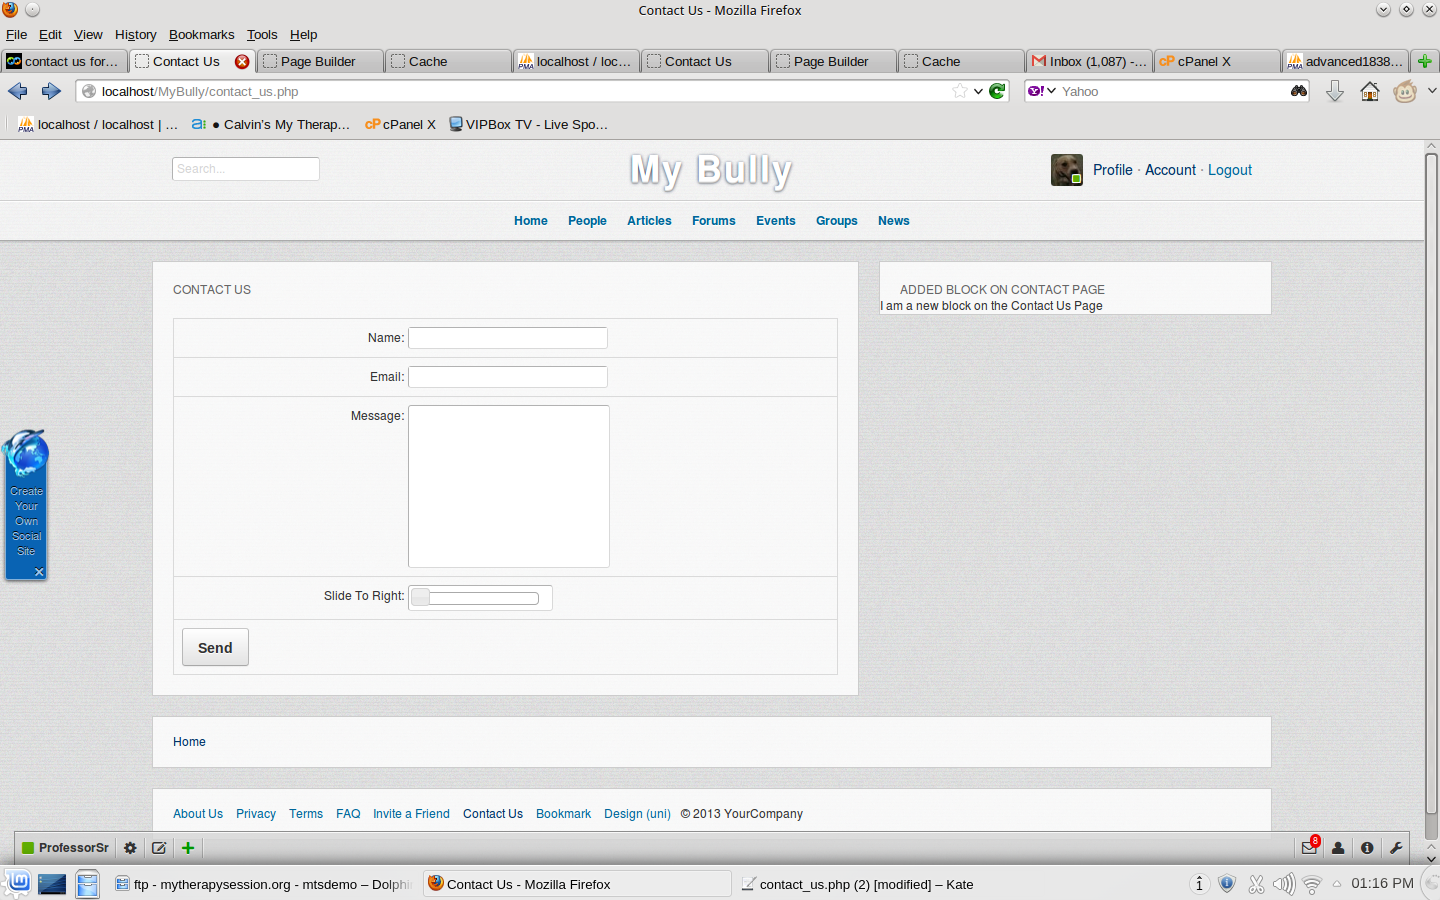Image resolution: width=1440 pixels, height=900 pixels.
Task: Open the URL bar history dropdown arrow
Action: (978, 91)
